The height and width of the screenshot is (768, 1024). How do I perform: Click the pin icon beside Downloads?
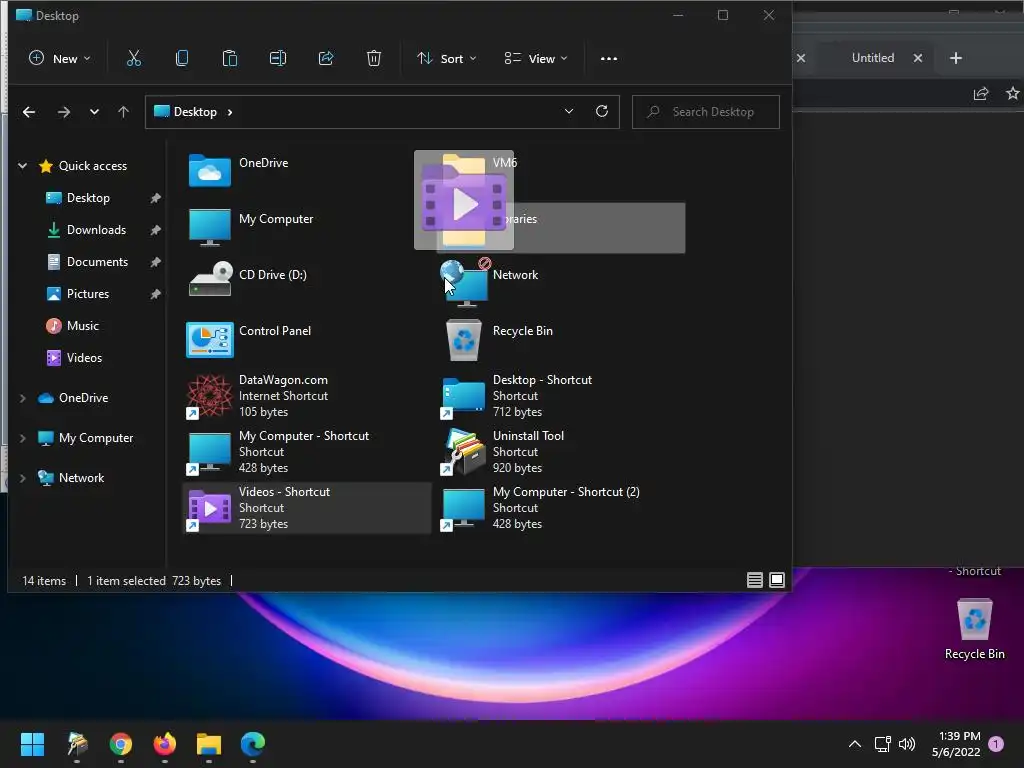[x=155, y=230]
